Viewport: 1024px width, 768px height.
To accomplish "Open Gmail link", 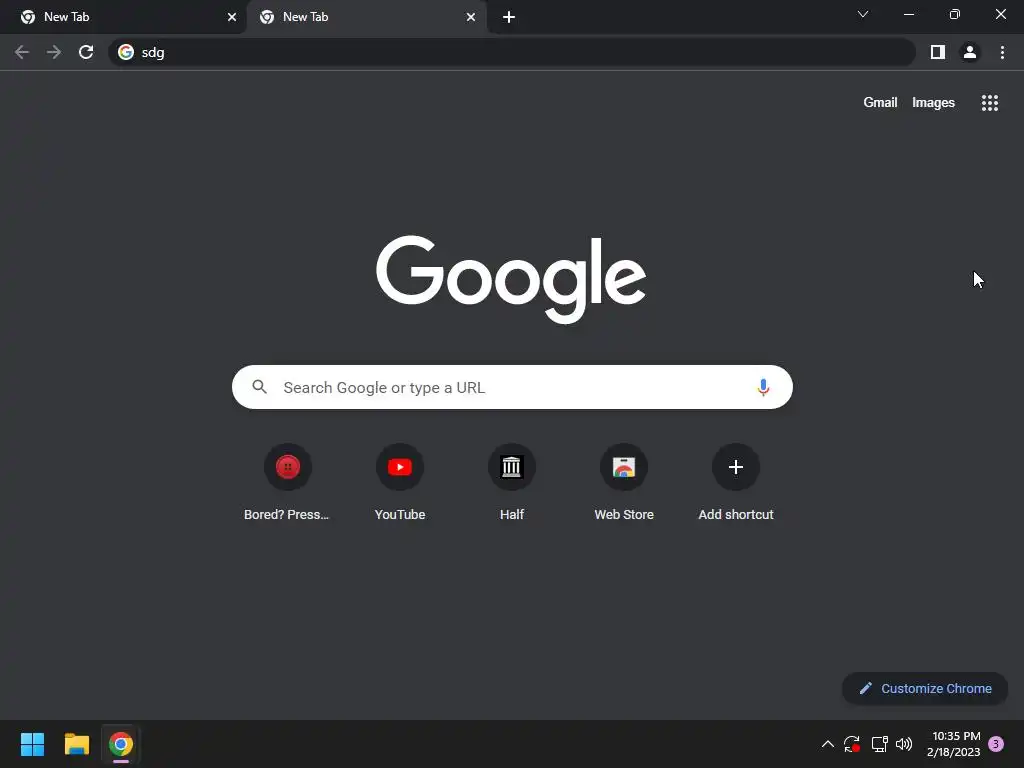I will pos(880,103).
